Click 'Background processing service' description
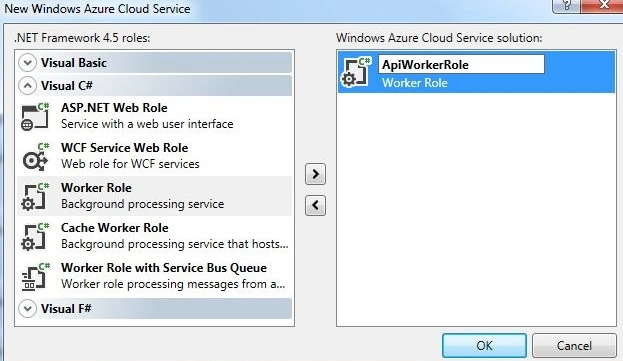The width and height of the screenshot is (623, 361). pyautogui.click(x=142, y=204)
